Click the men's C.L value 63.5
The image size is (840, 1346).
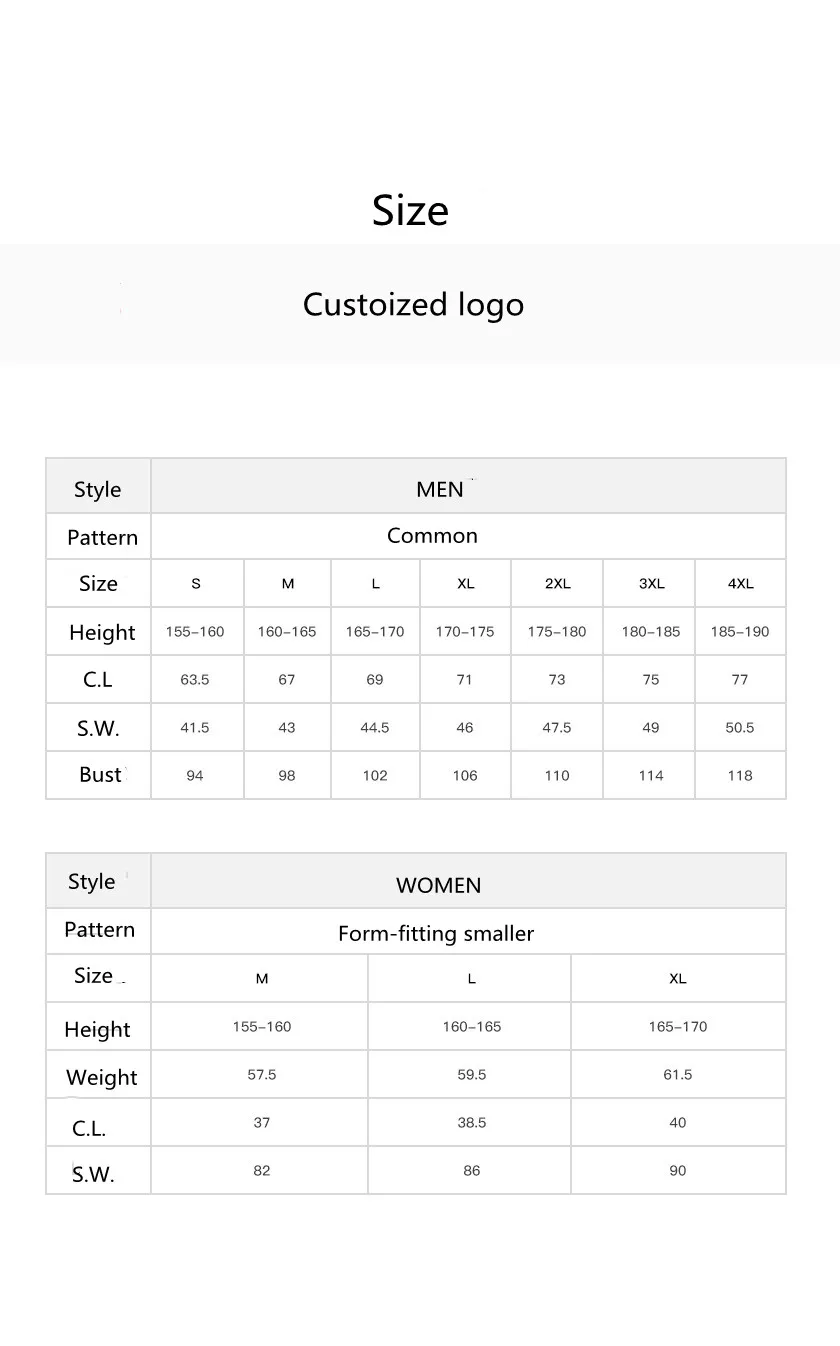195,680
